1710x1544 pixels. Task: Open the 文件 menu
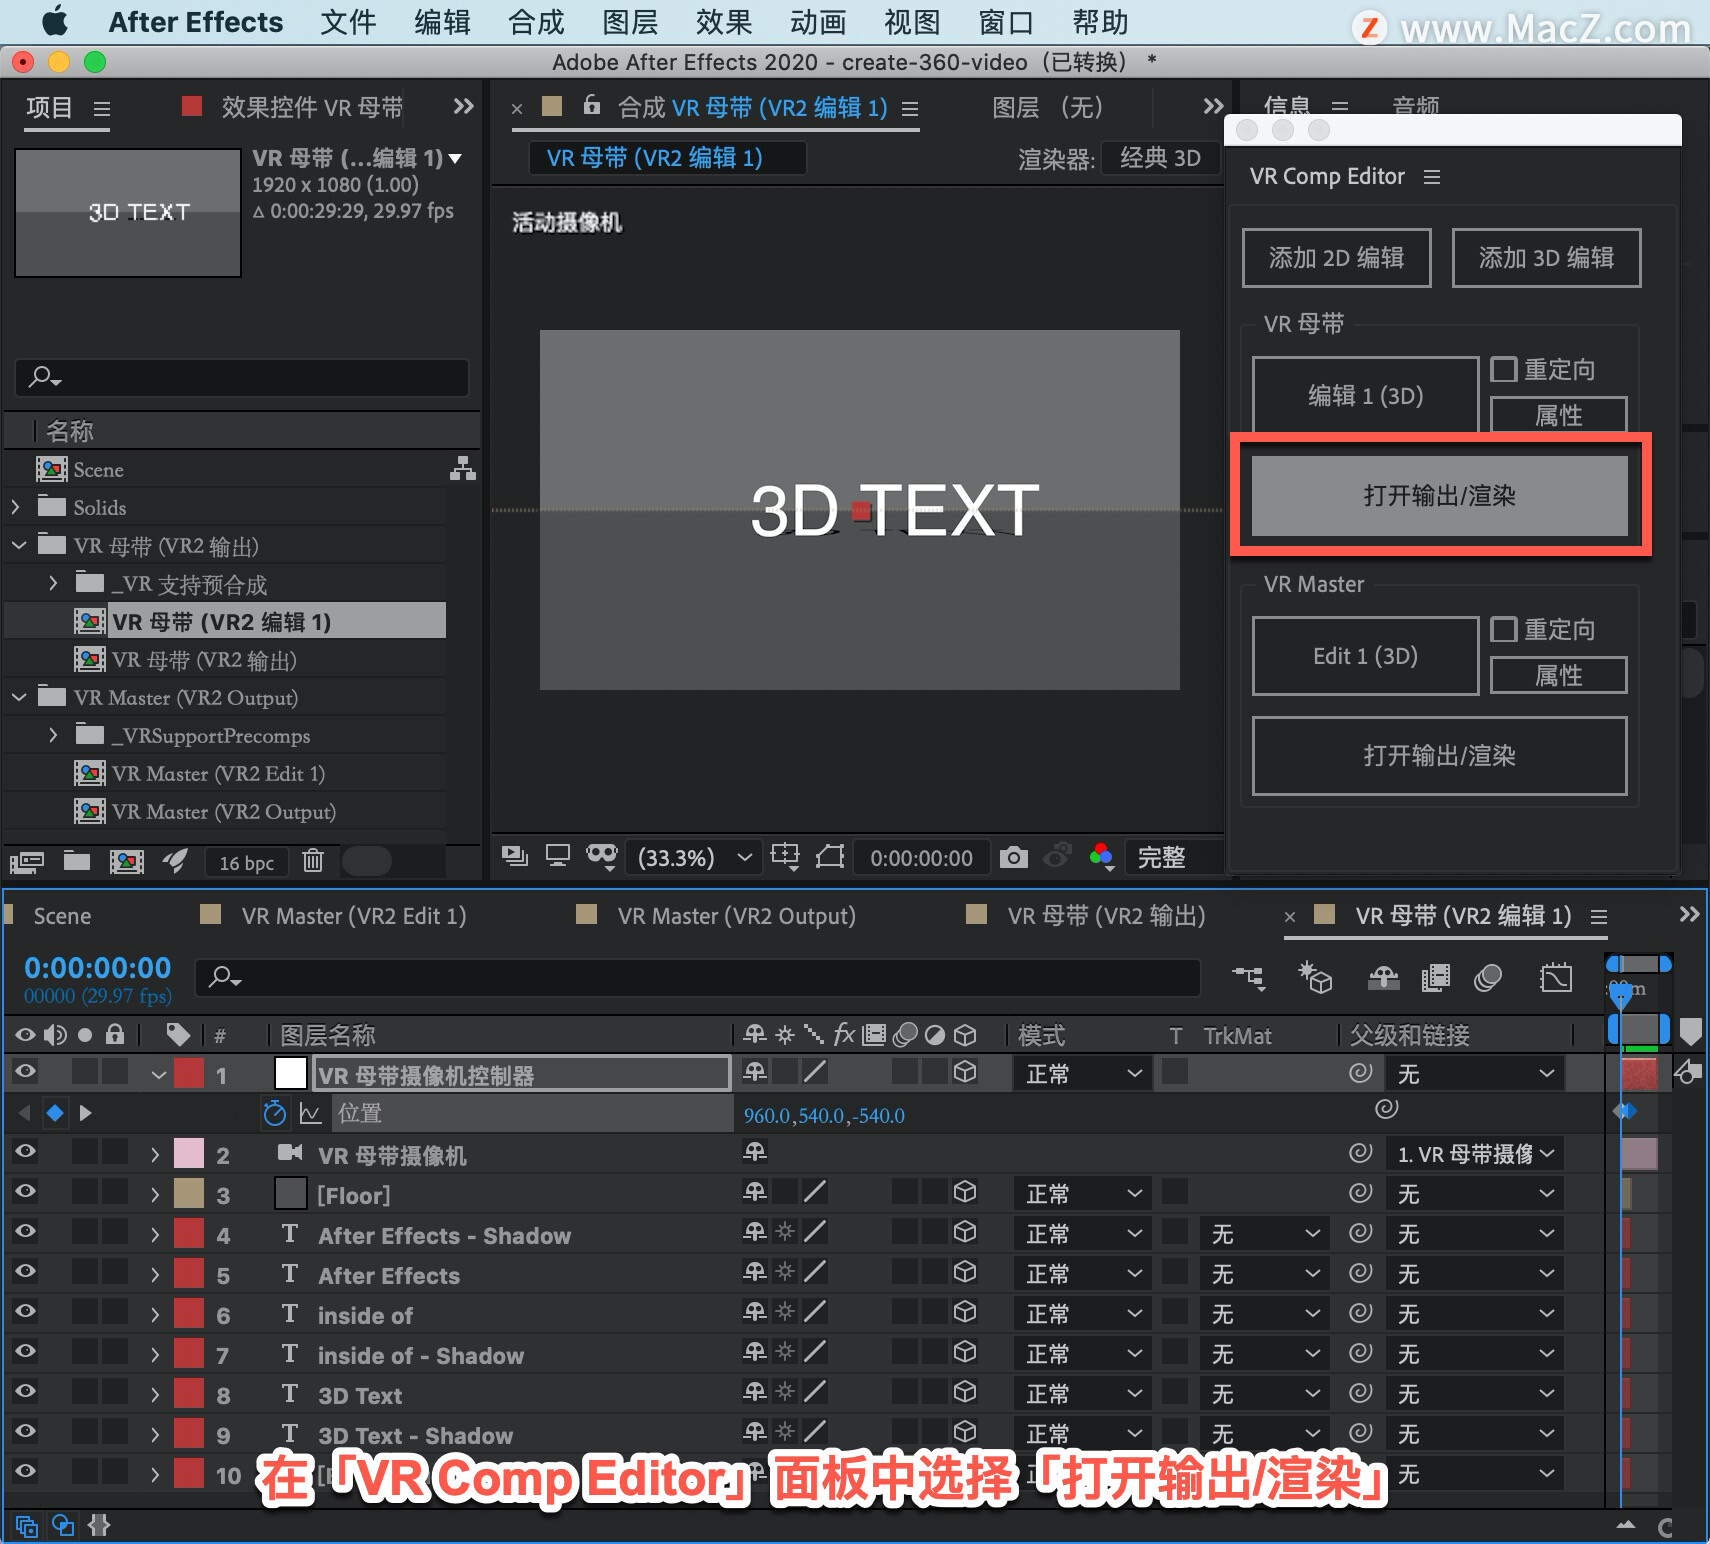[x=348, y=22]
